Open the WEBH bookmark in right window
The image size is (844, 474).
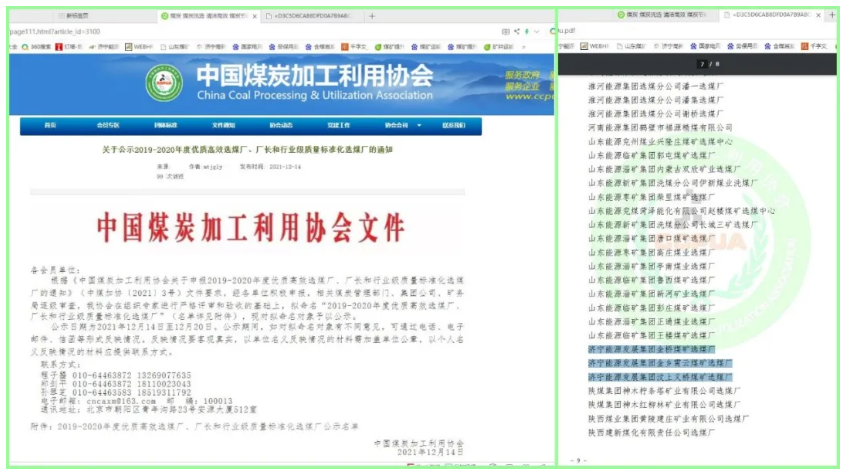point(595,46)
